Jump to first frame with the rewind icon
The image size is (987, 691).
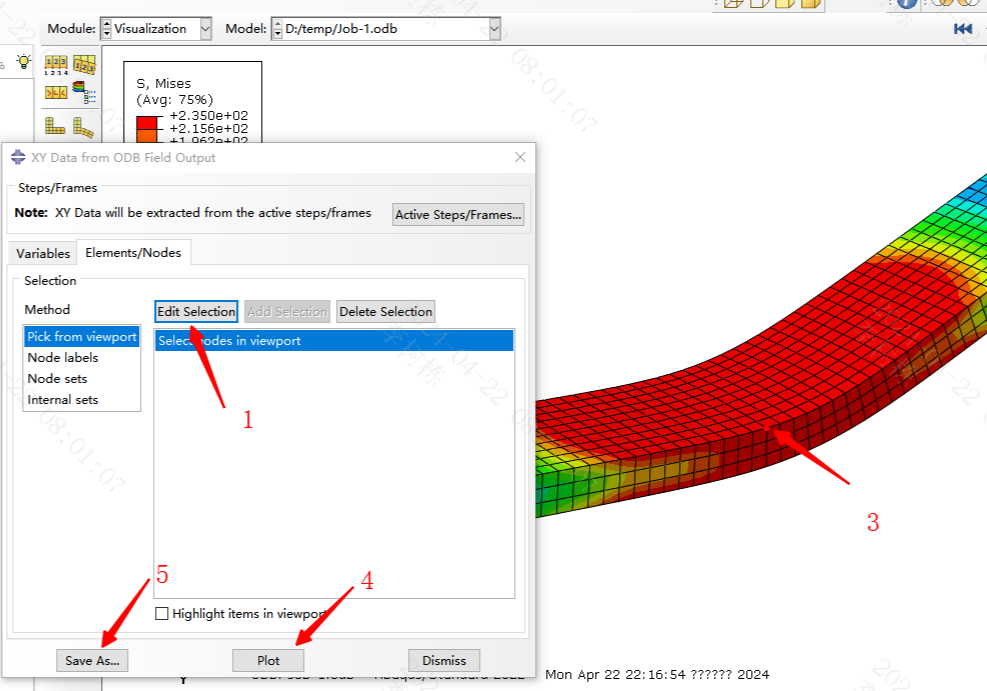coord(962,29)
